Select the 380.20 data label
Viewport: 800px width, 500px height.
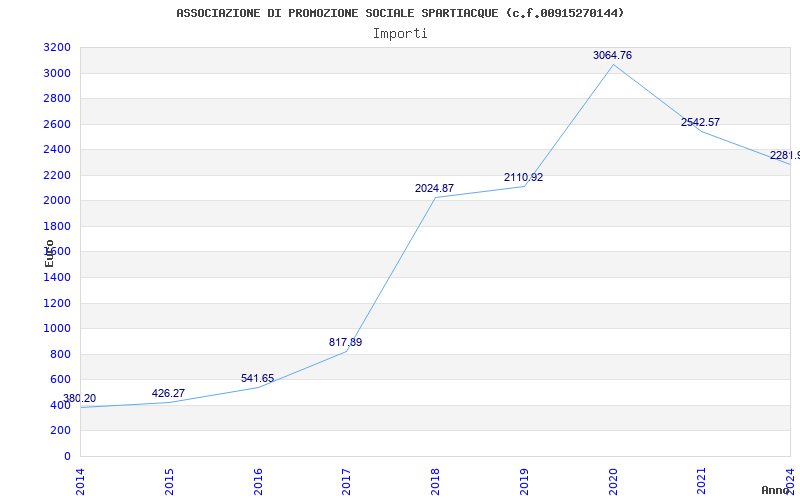[x=79, y=398]
